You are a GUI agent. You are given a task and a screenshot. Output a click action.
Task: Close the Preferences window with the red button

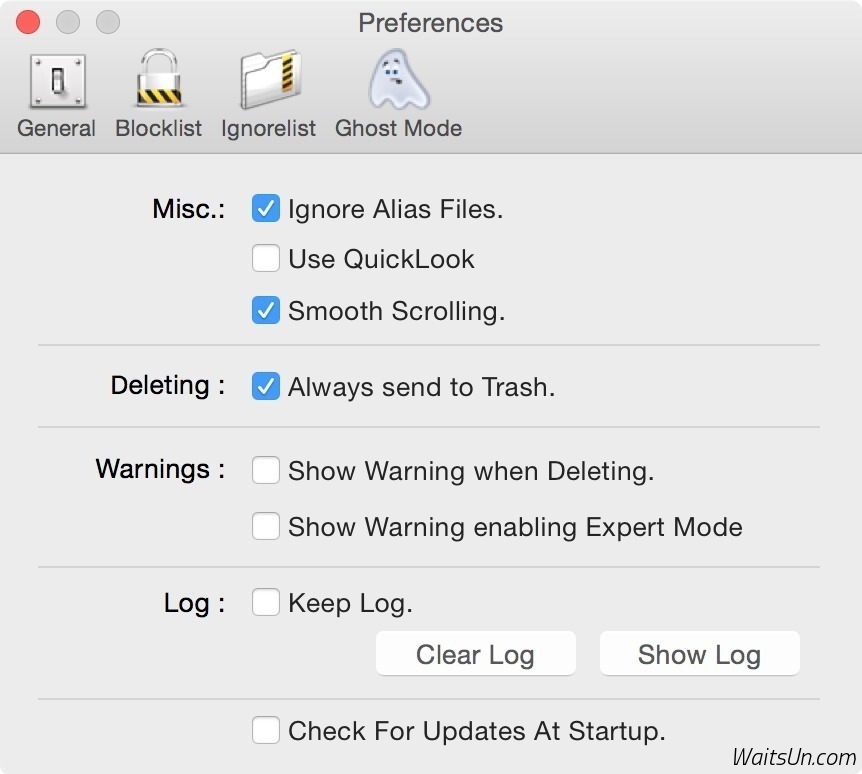point(28,22)
